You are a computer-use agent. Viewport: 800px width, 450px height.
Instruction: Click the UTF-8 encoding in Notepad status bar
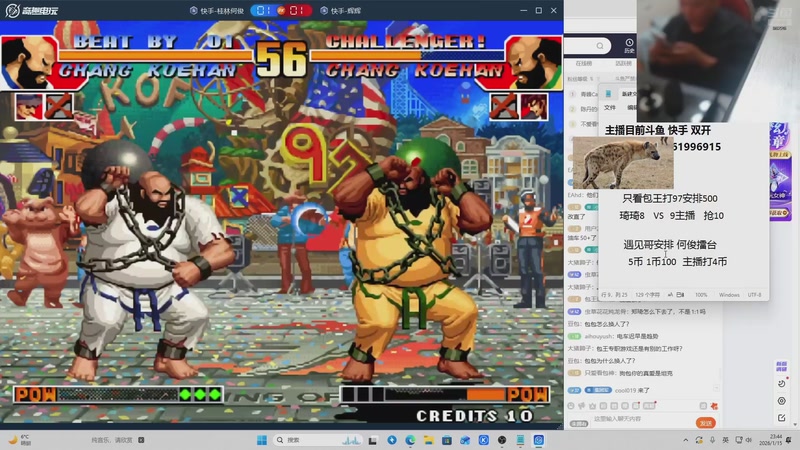pos(755,295)
